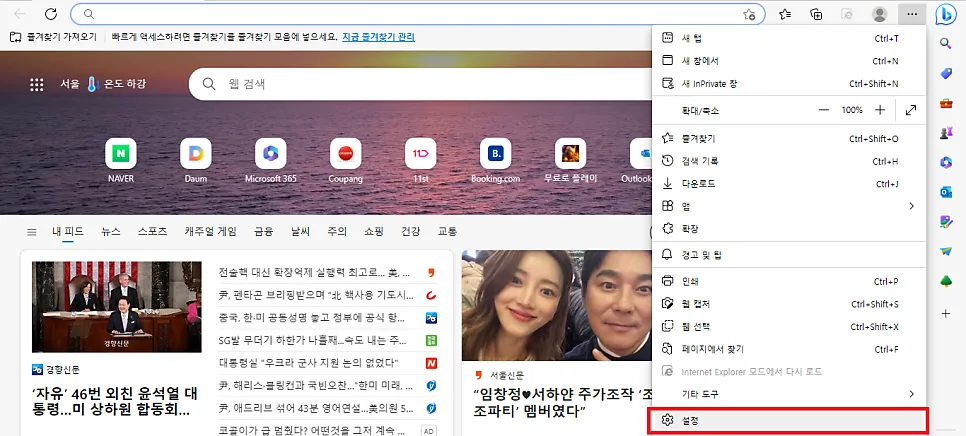The width and height of the screenshot is (966, 436).
Task: Zoom in with the menu plus button
Action: coord(880,110)
